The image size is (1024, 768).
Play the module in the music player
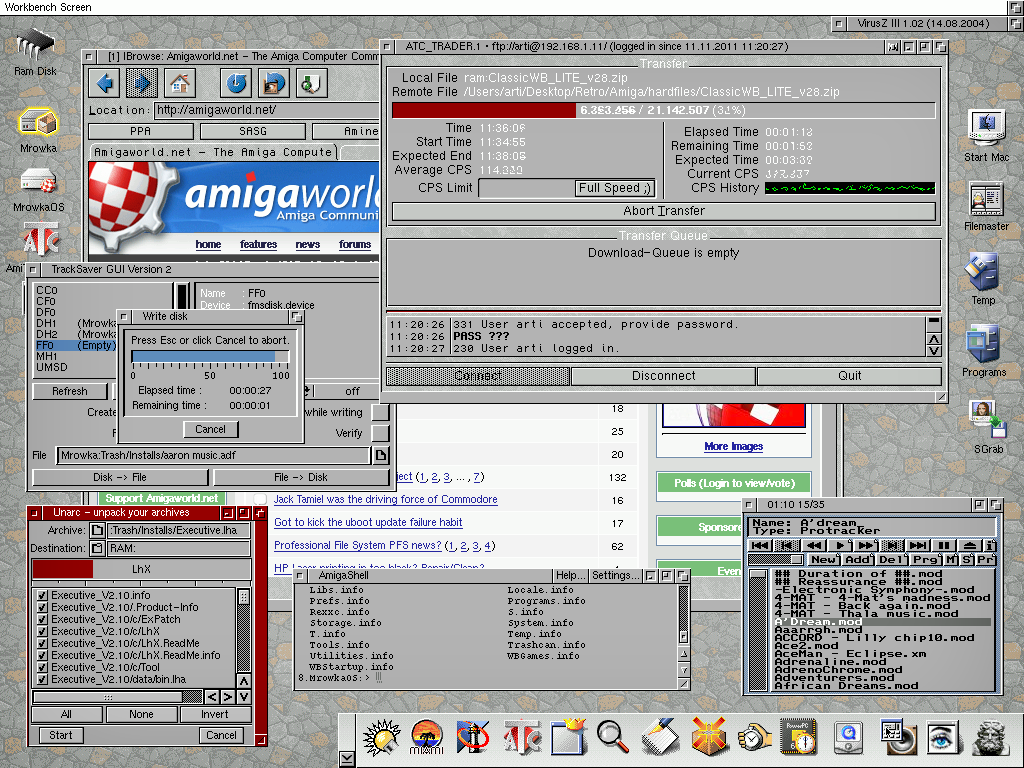(x=839, y=545)
